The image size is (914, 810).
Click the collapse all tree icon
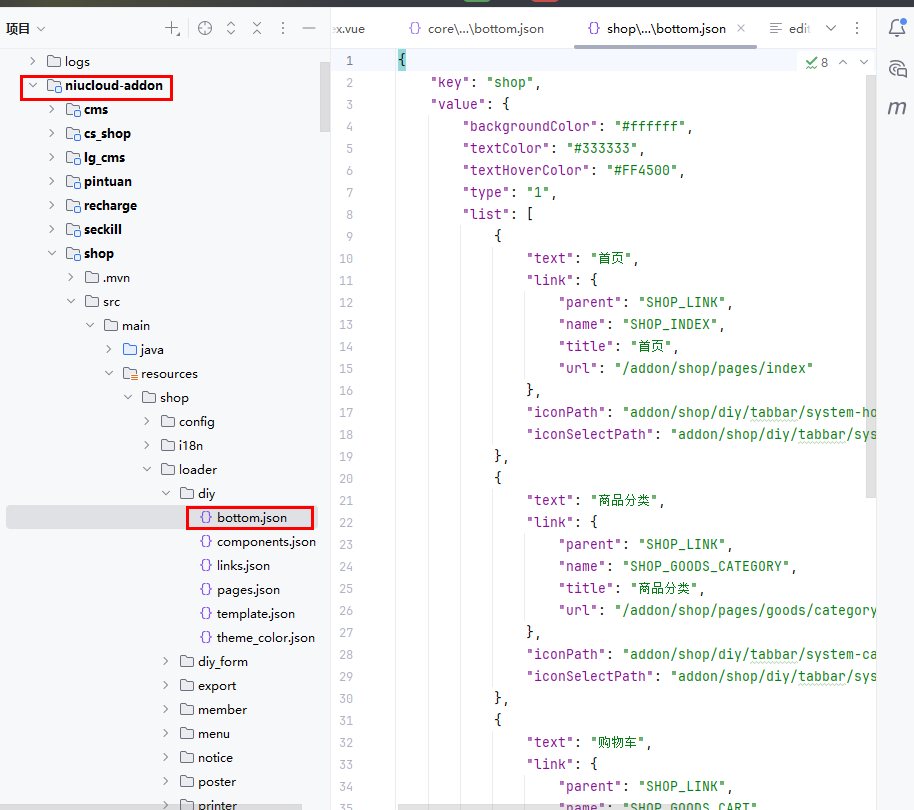tap(257, 29)
